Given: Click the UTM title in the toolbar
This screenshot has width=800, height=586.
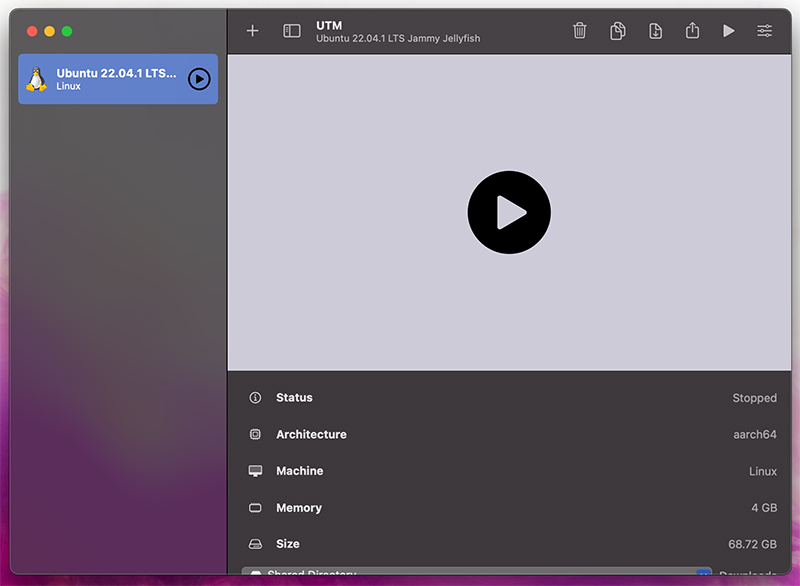Looking at the screenshot, I should [329, 25].
